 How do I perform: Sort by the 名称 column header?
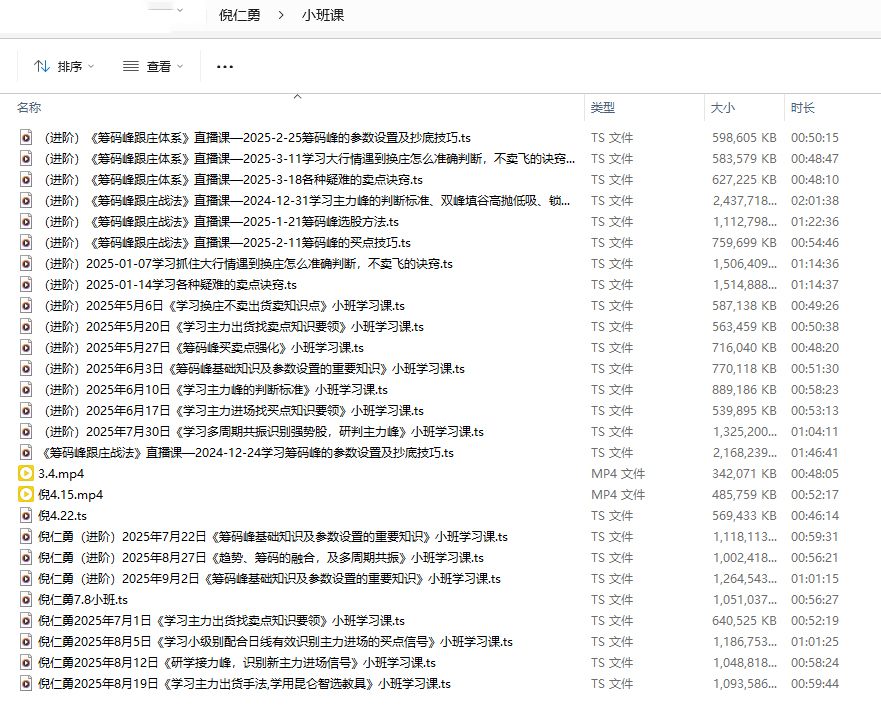coord(30,108)
